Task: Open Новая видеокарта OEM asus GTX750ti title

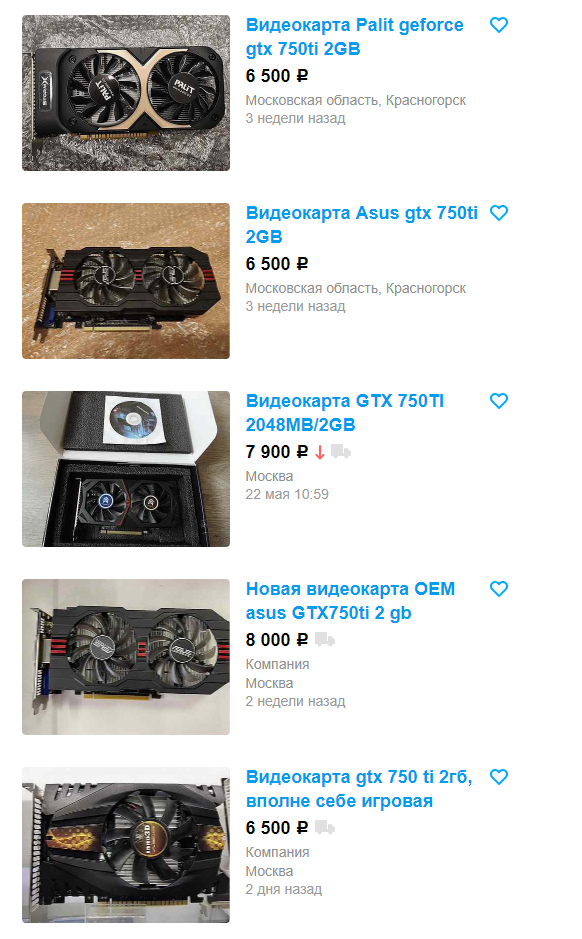Action: (350, 601)
